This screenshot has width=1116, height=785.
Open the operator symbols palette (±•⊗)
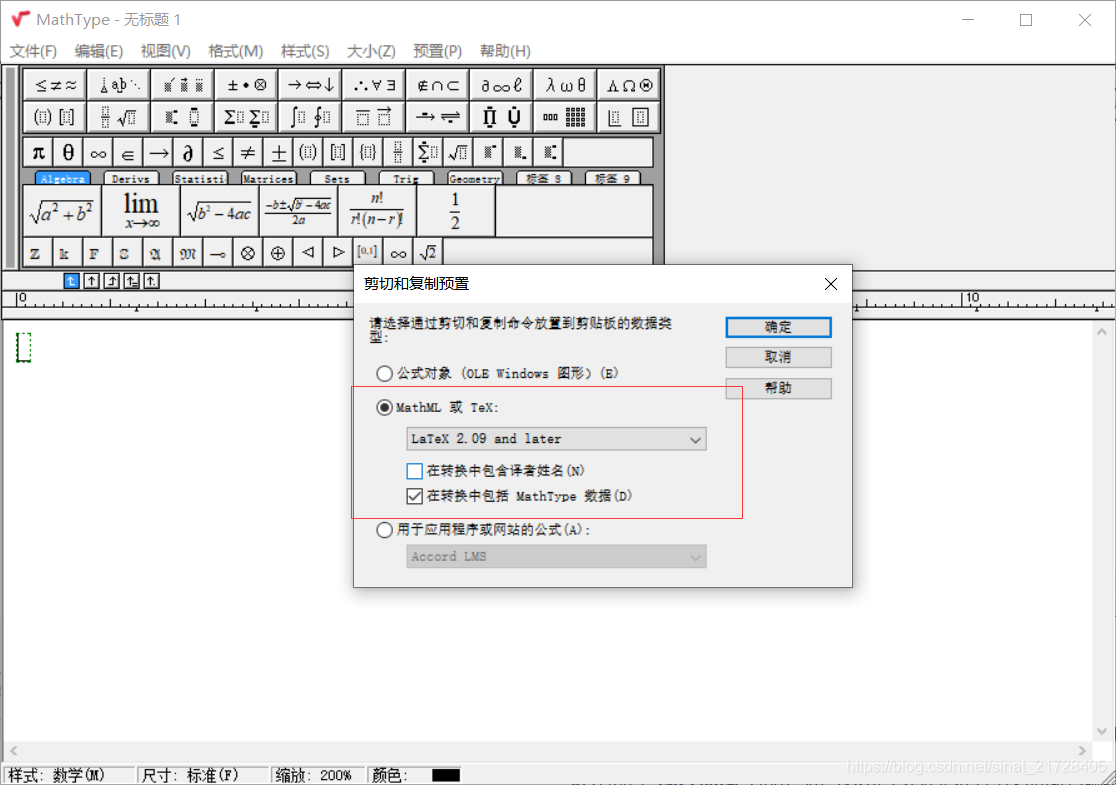[x=246, y=85]
